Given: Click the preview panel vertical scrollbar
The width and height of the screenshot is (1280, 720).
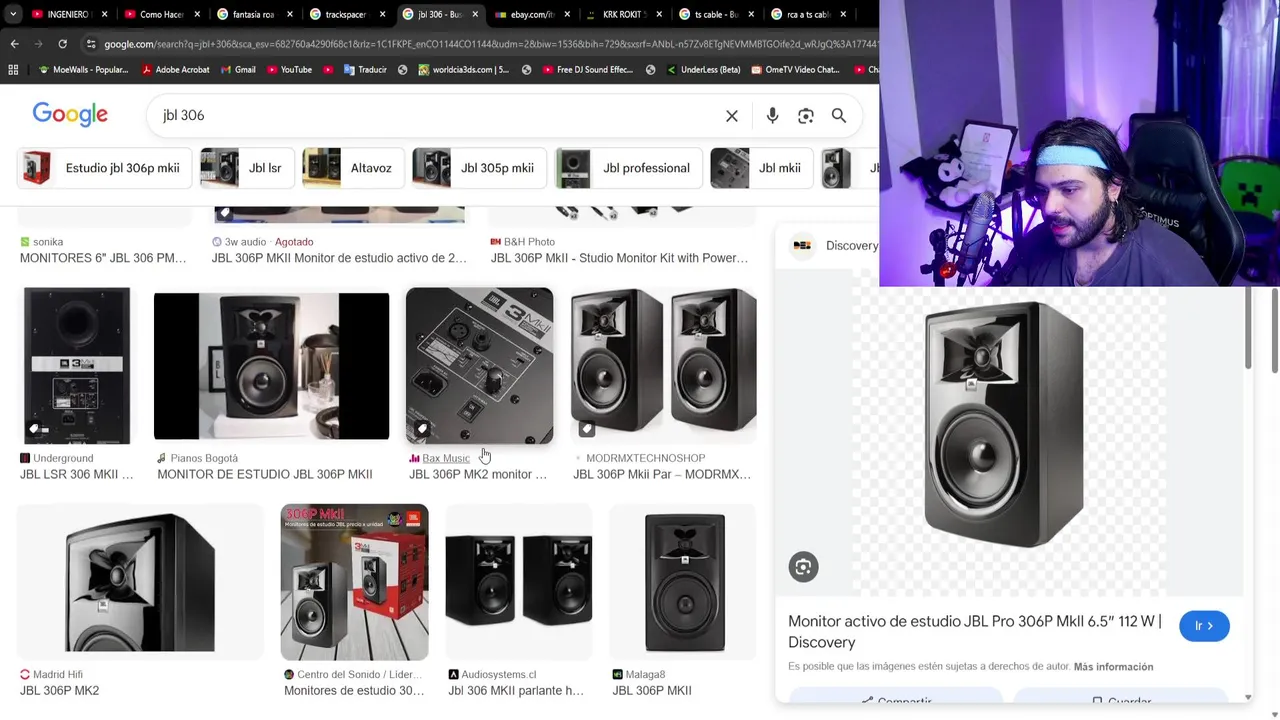Looking at the screenshot, I should (1248, 330).
